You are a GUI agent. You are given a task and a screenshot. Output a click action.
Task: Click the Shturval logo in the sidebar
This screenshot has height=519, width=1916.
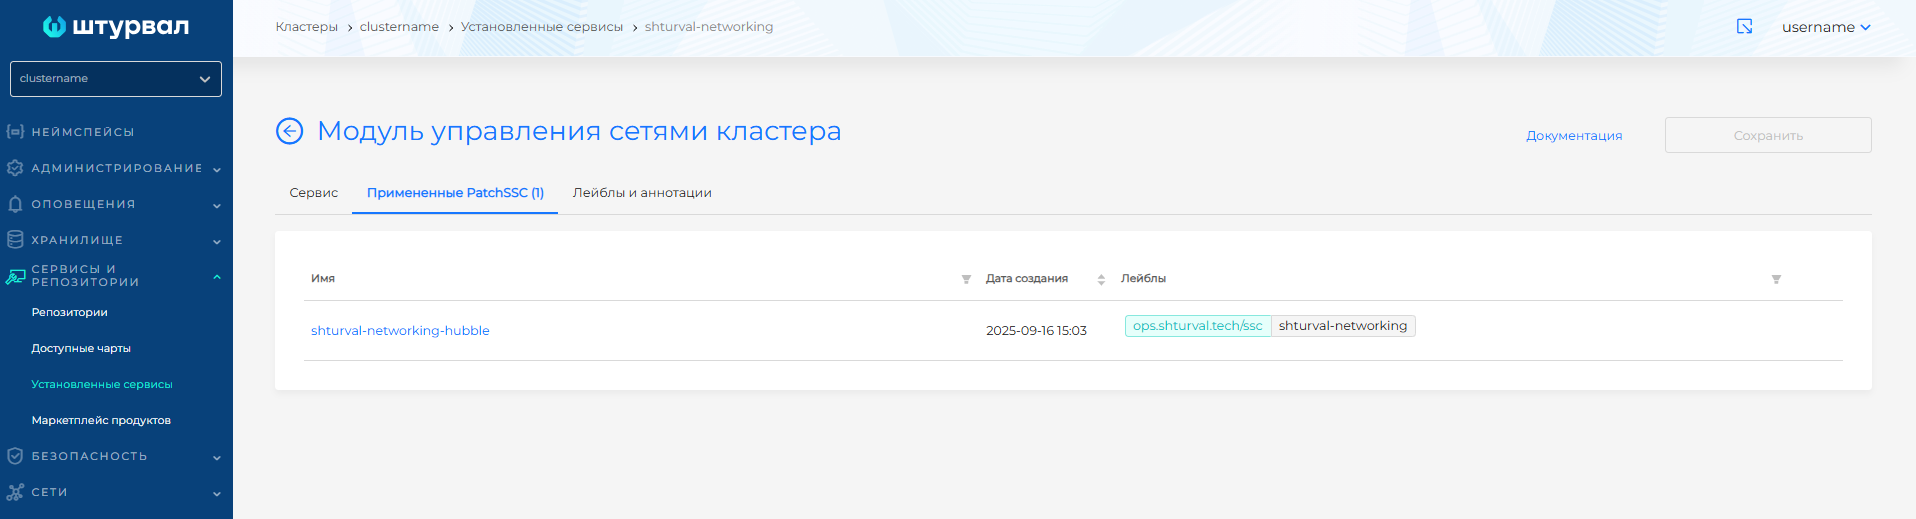(116, 27)
